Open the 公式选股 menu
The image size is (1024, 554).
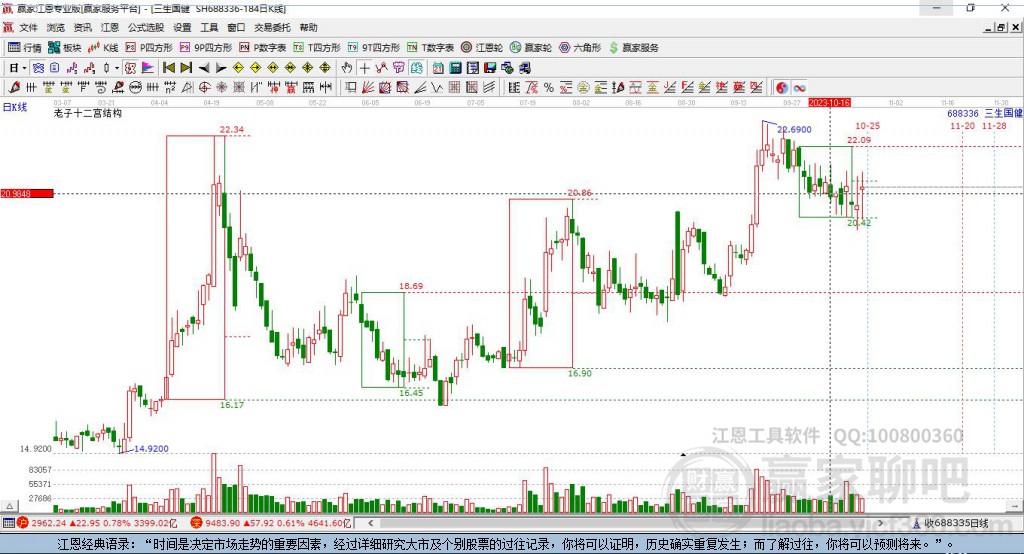pyautogui.click(x=146, y=27)
